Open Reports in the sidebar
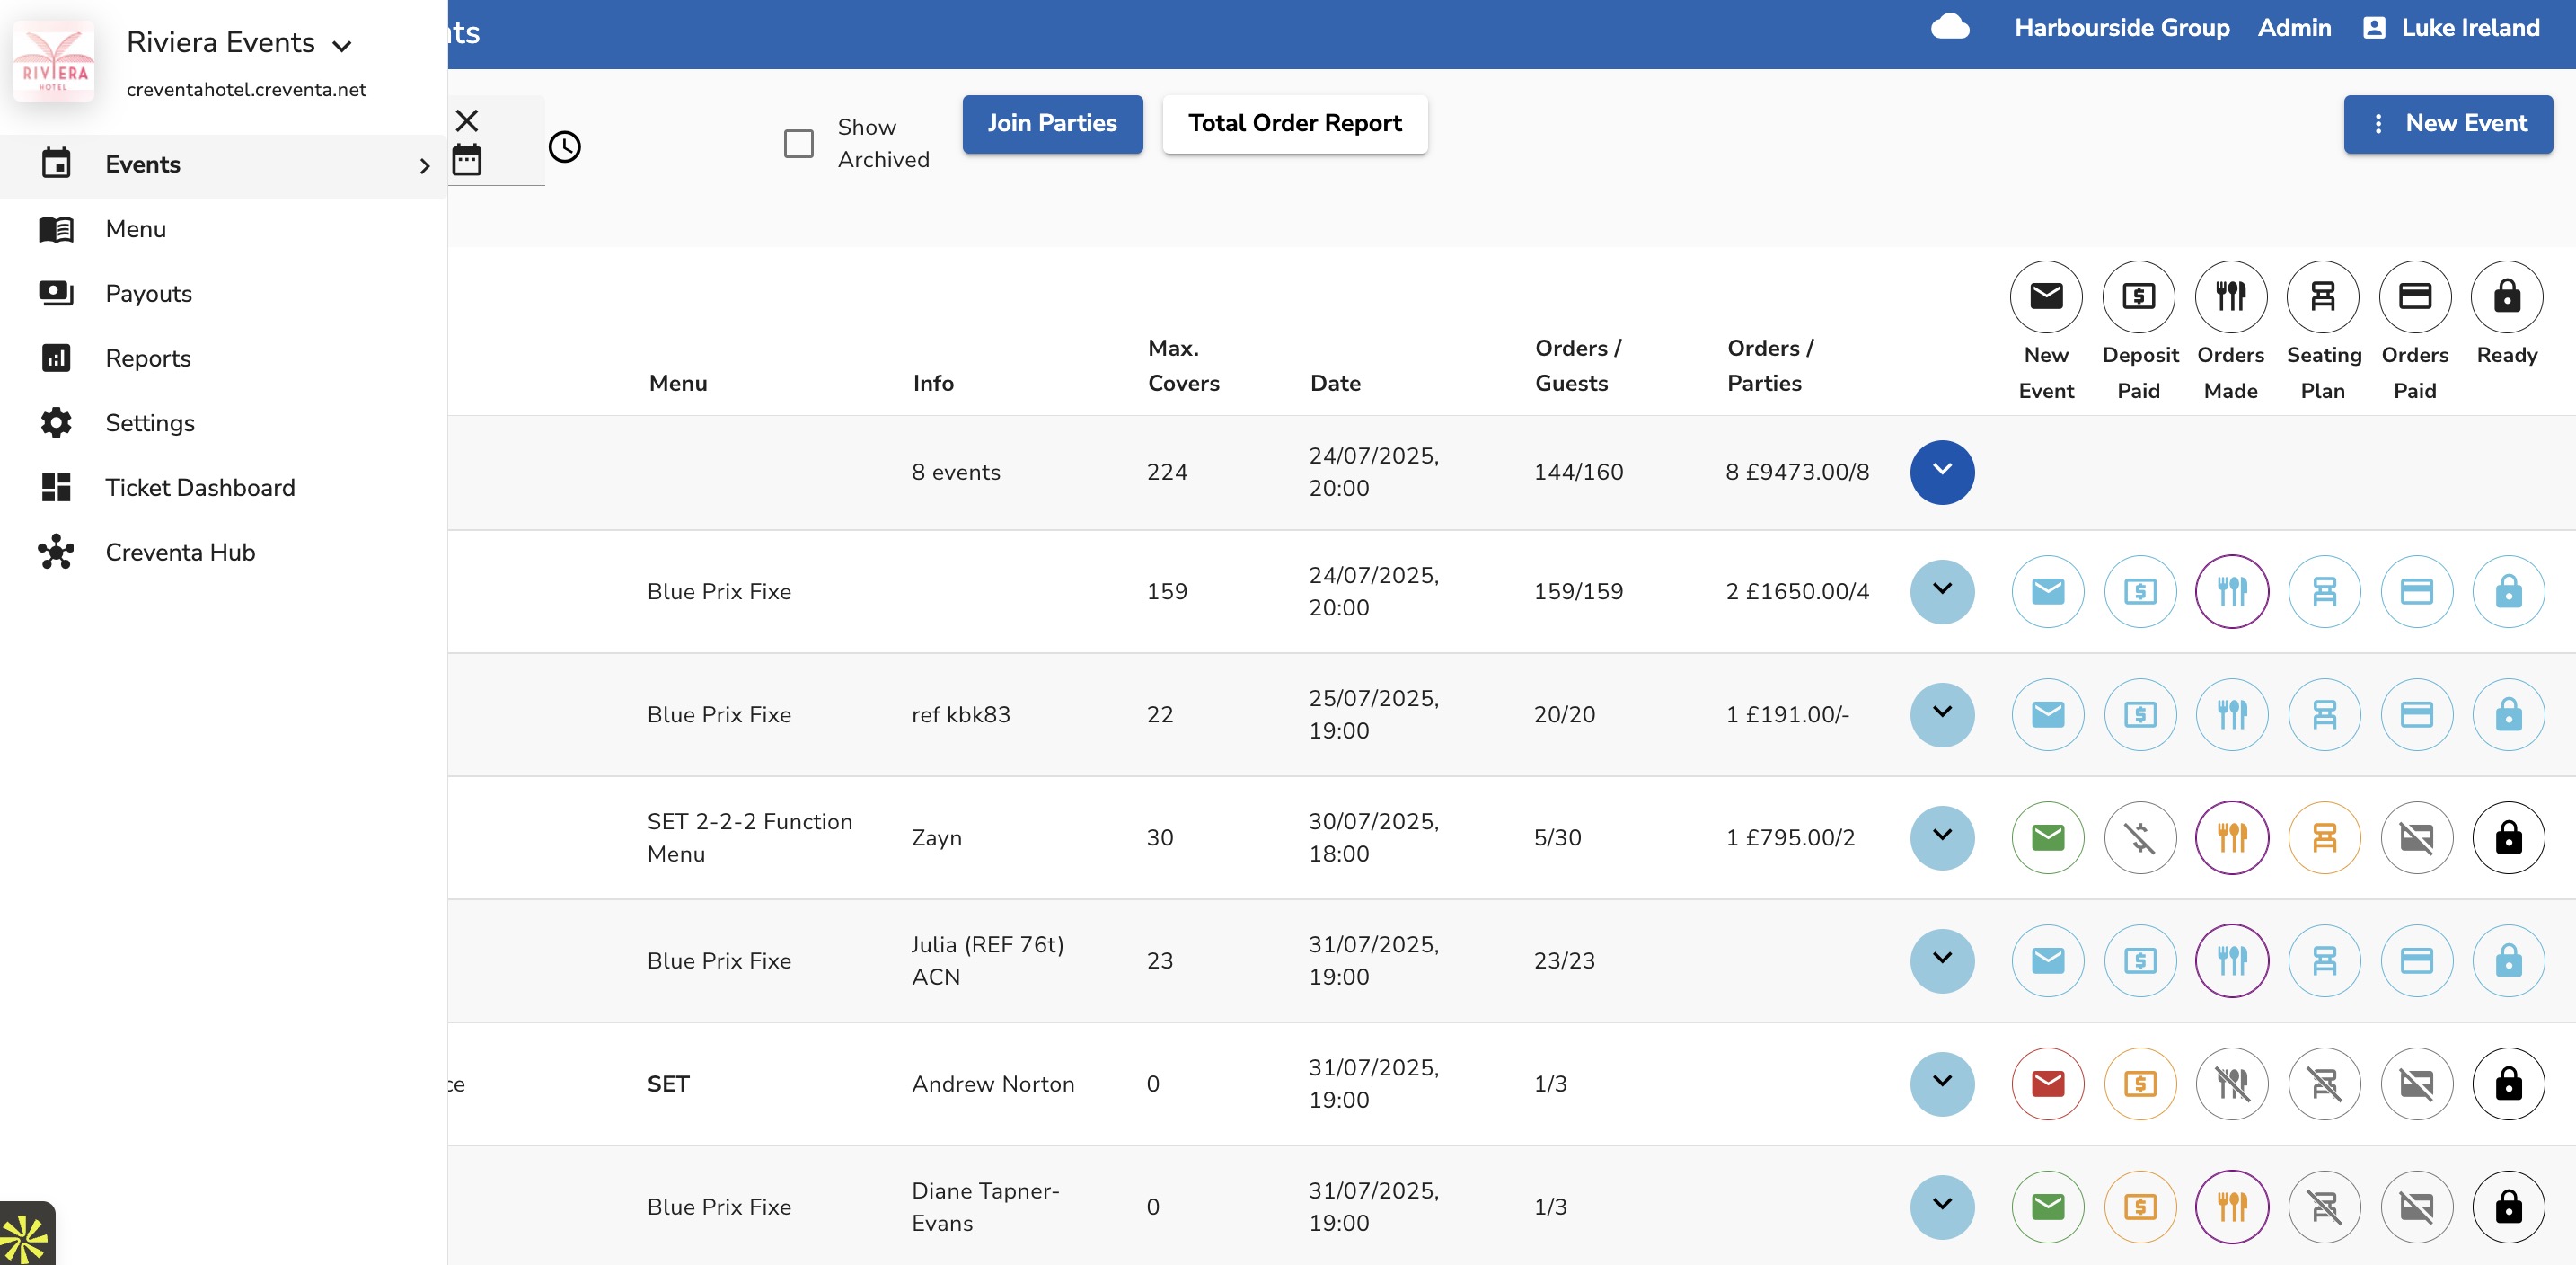 coord(148,358)
